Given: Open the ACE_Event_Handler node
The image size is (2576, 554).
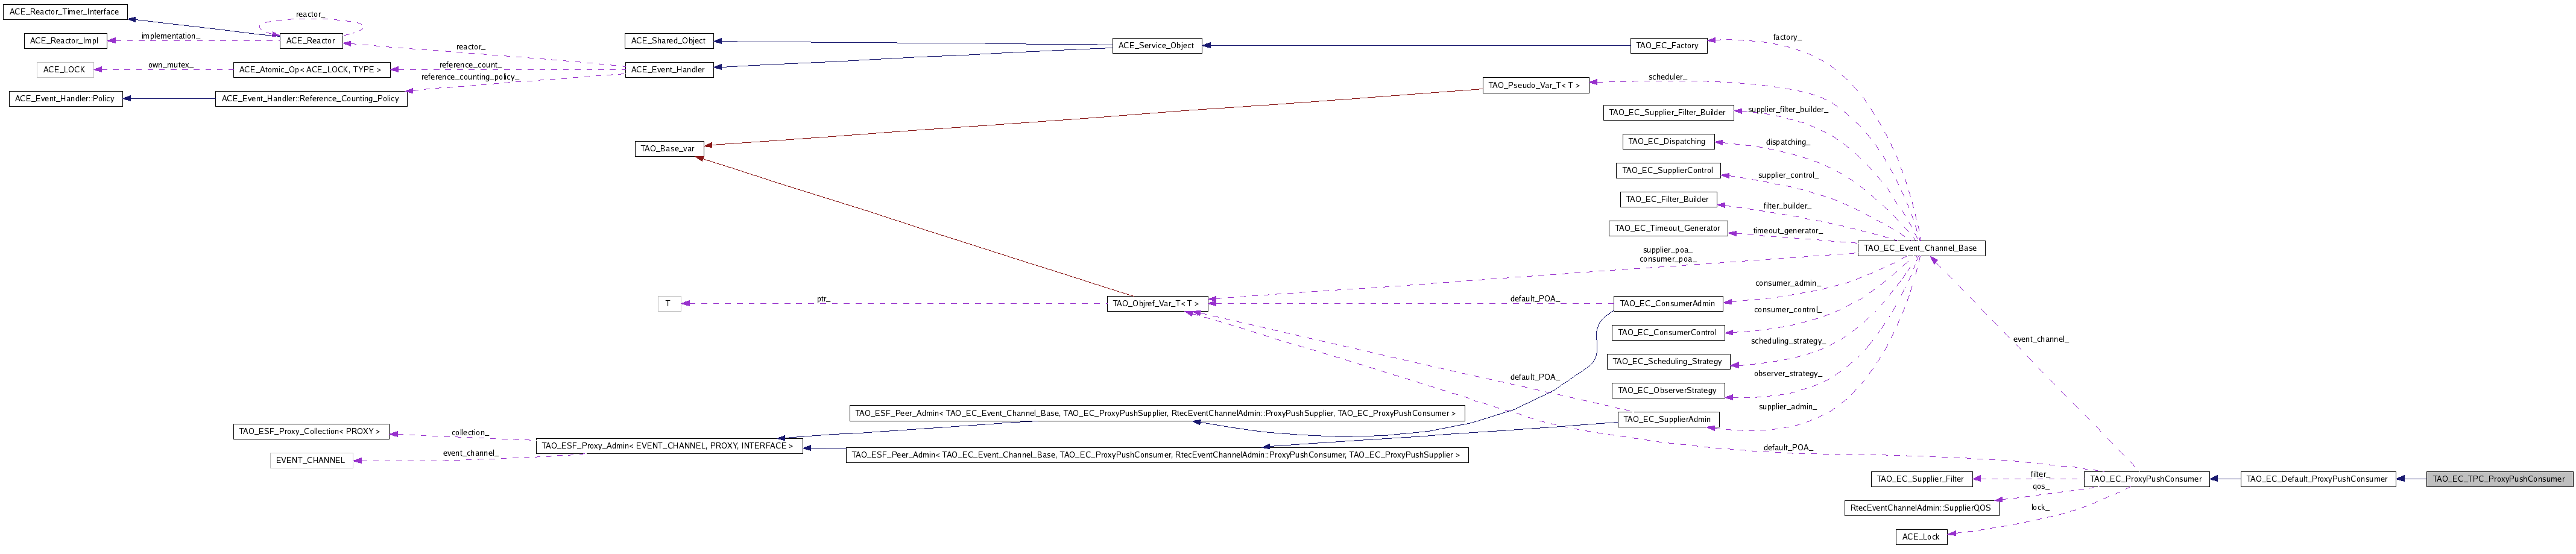Looking at the screenshot, I should 669,70.
